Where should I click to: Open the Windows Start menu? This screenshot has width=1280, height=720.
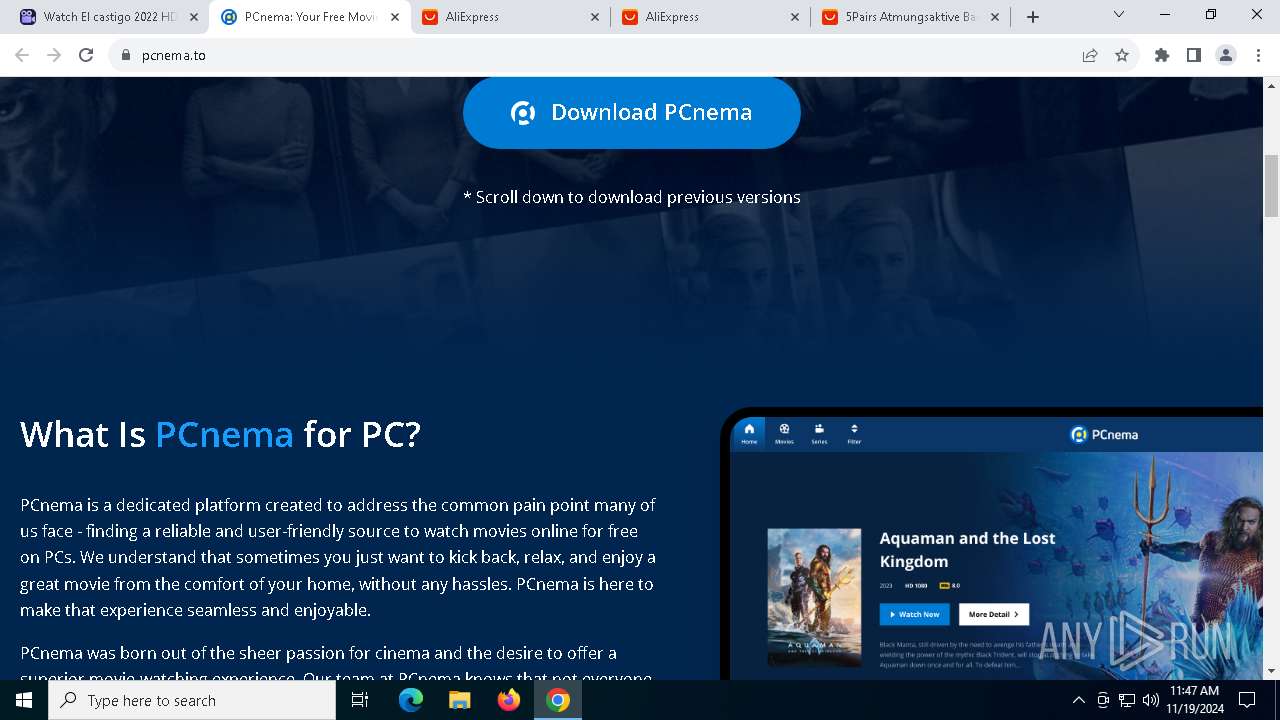click(x=24, y=700)
